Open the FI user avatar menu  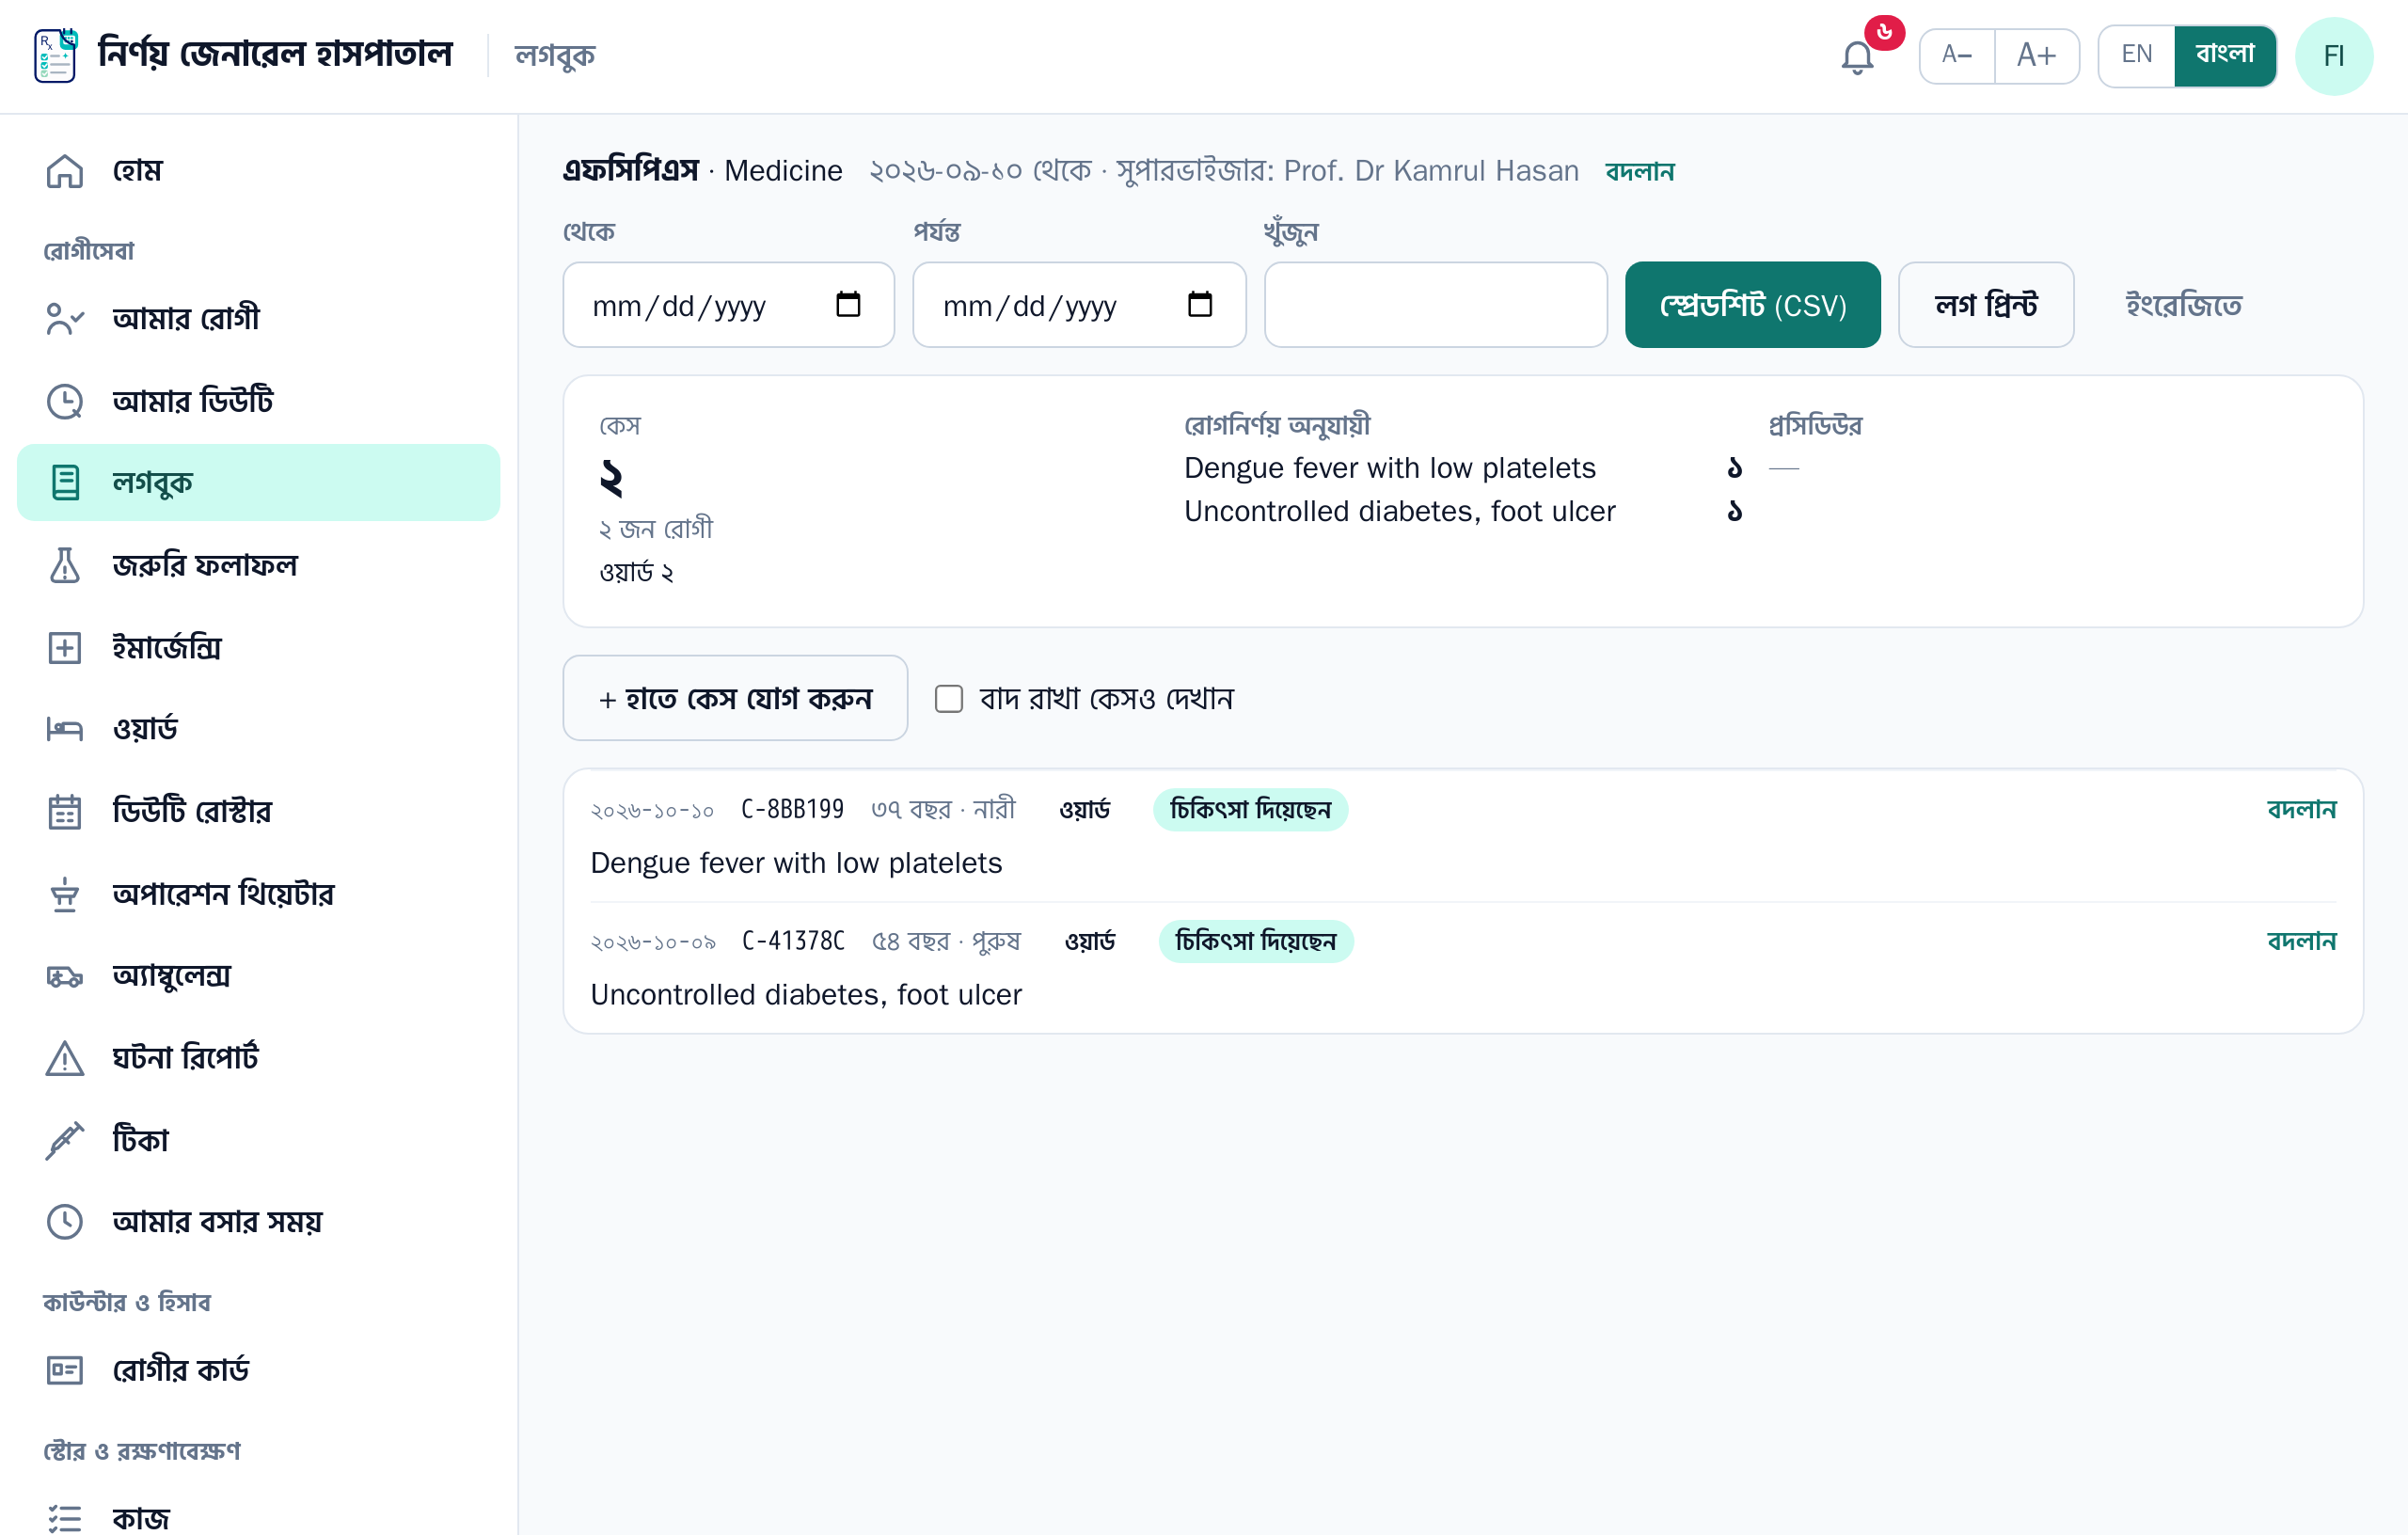tap(2333, 56)
